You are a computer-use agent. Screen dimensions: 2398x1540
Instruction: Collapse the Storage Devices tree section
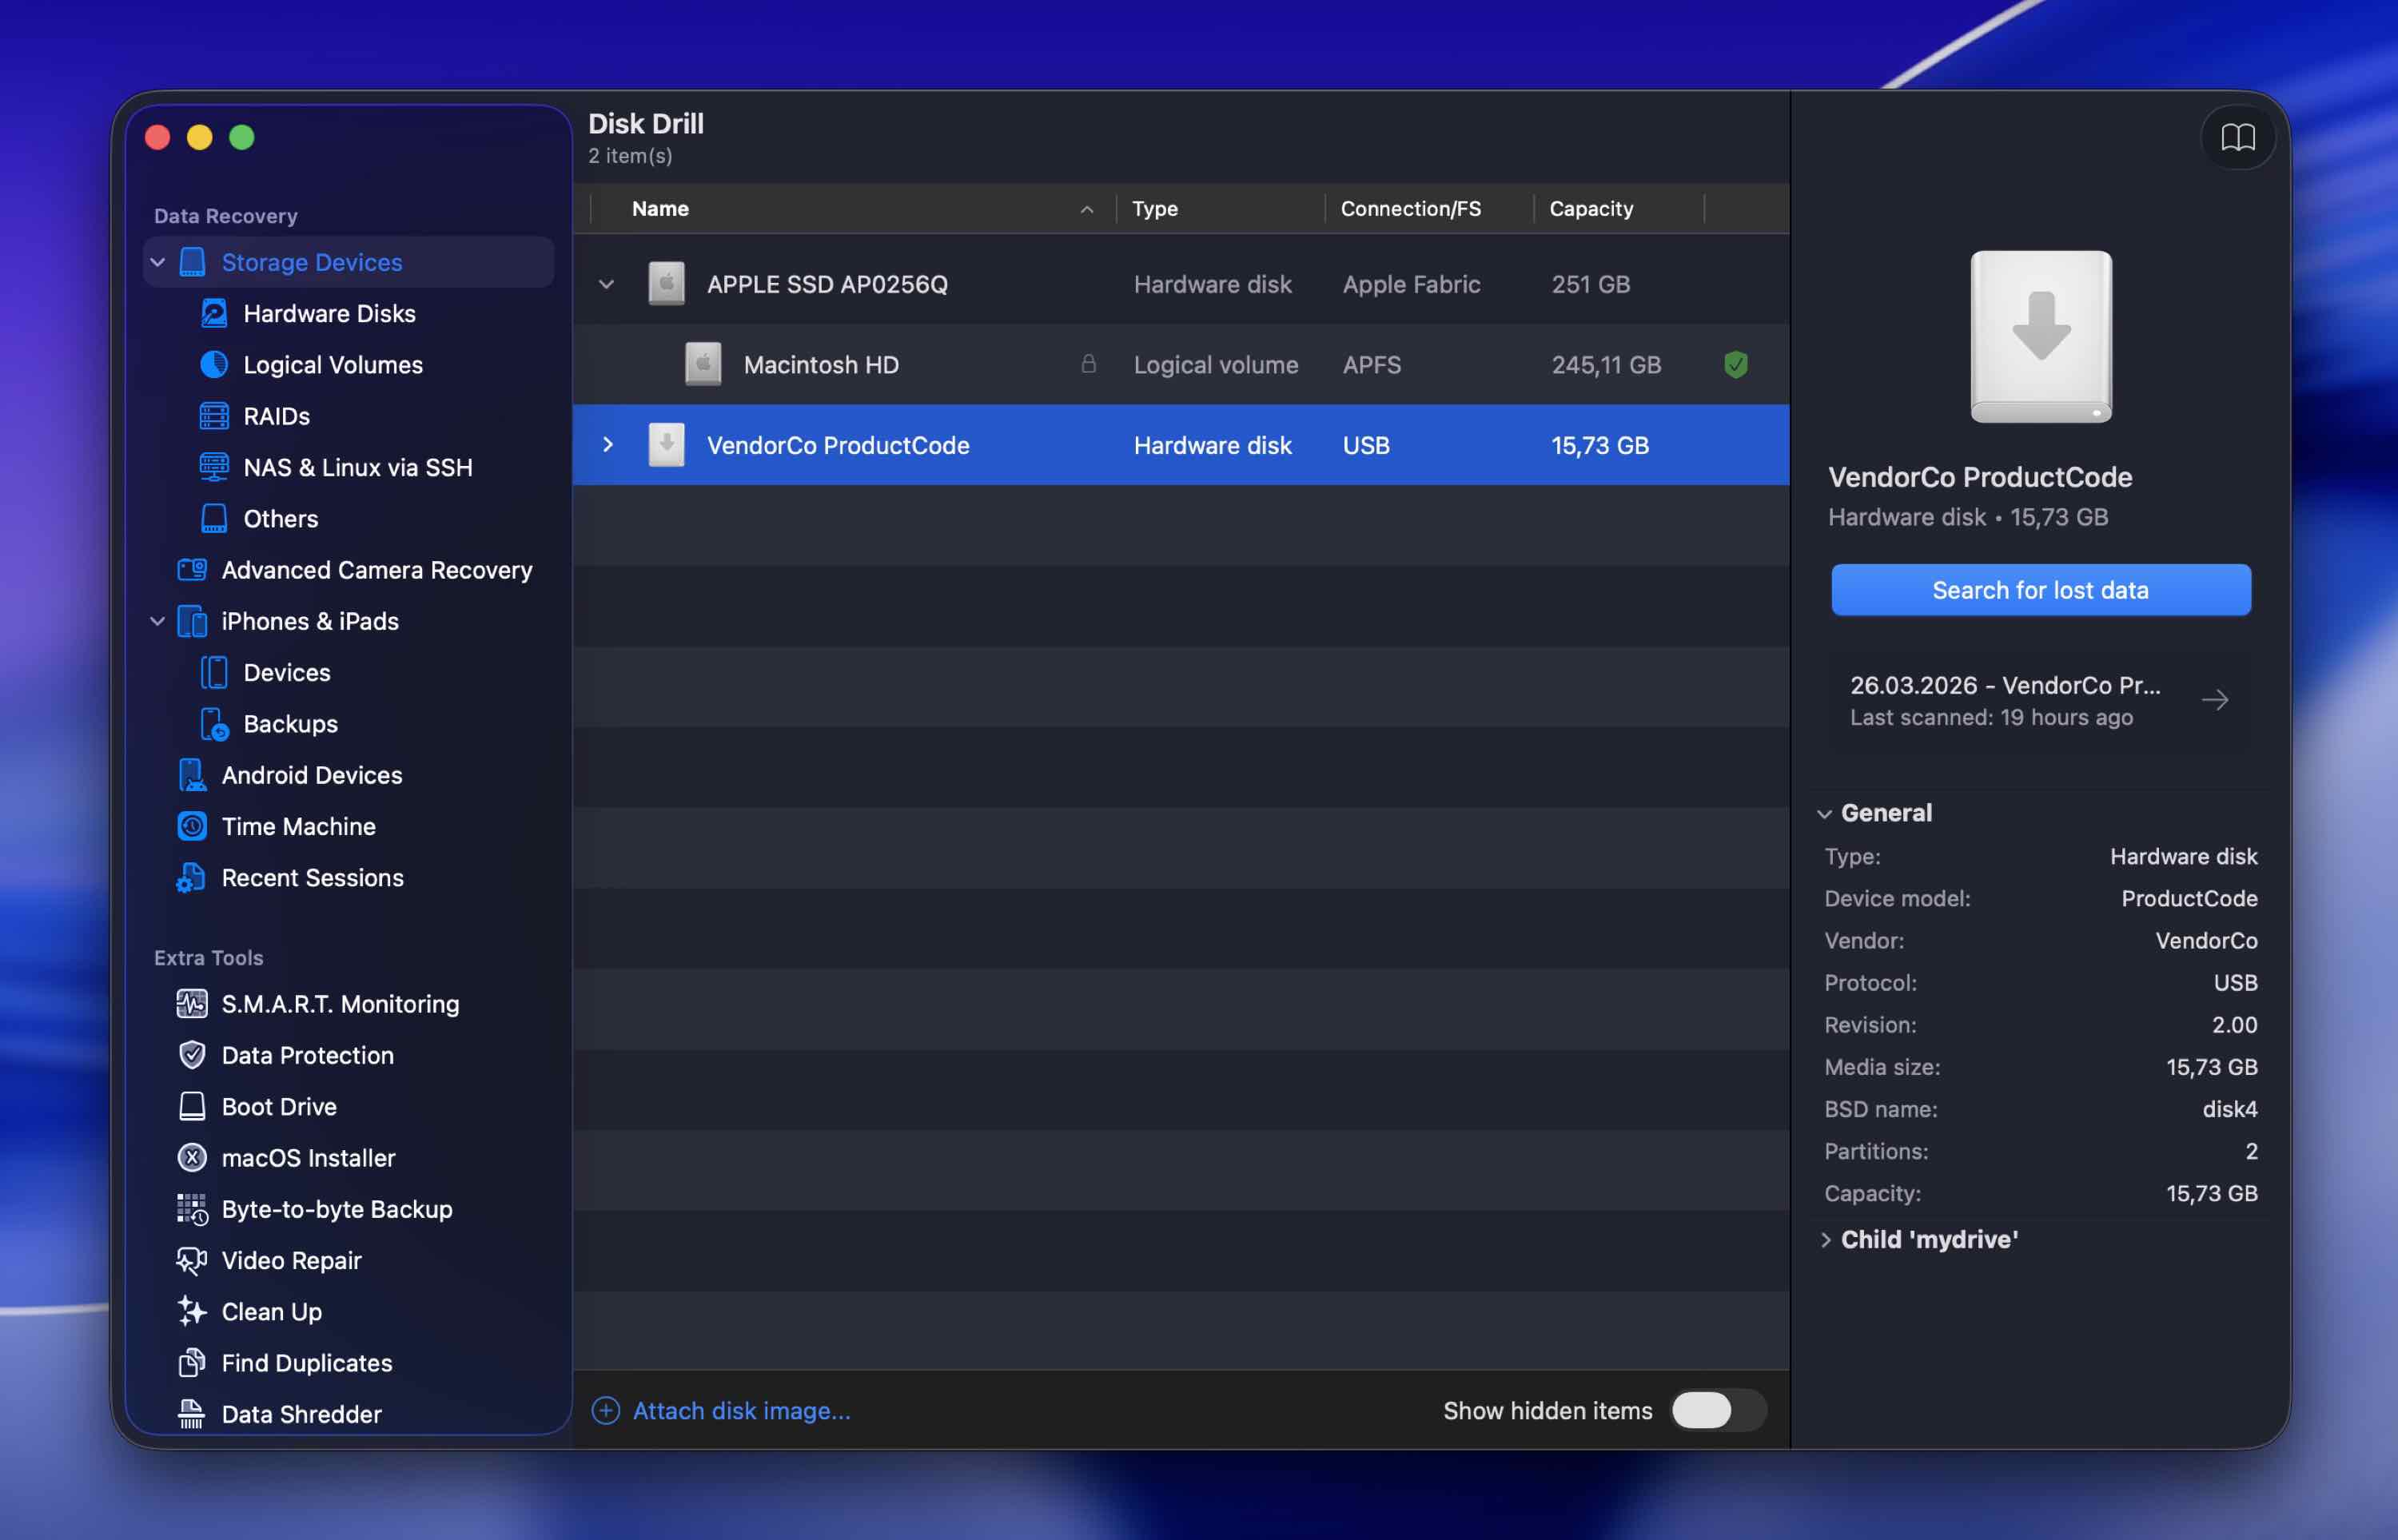pyautogui.click(x=158, y=262)
